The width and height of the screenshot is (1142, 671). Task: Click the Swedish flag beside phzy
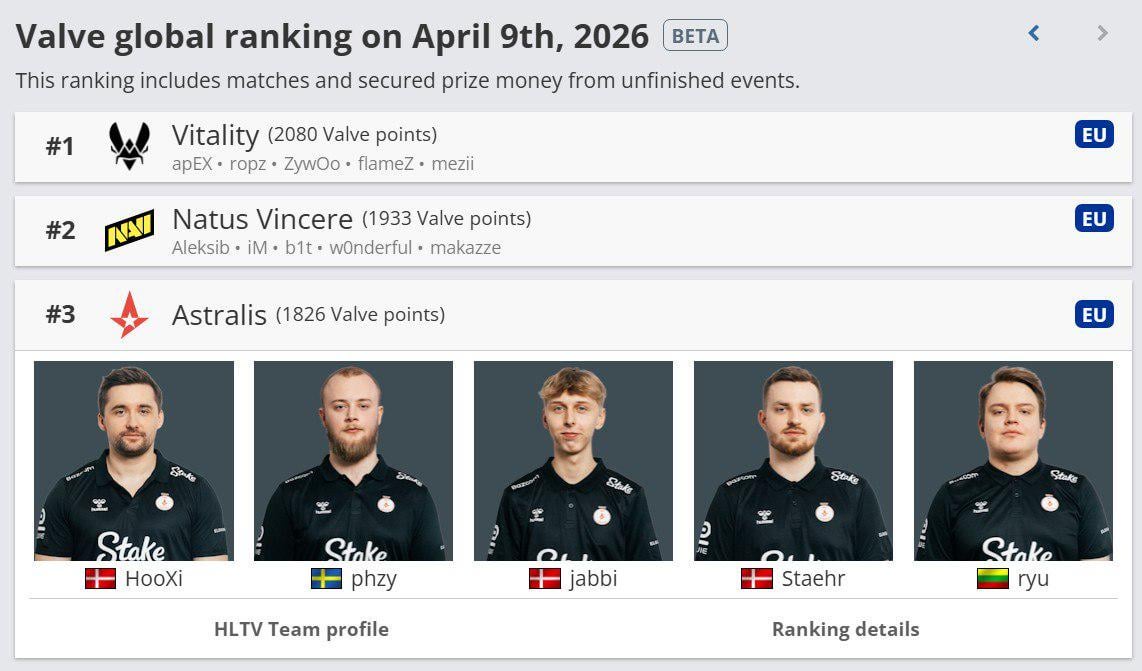click(x=326, y=578)
